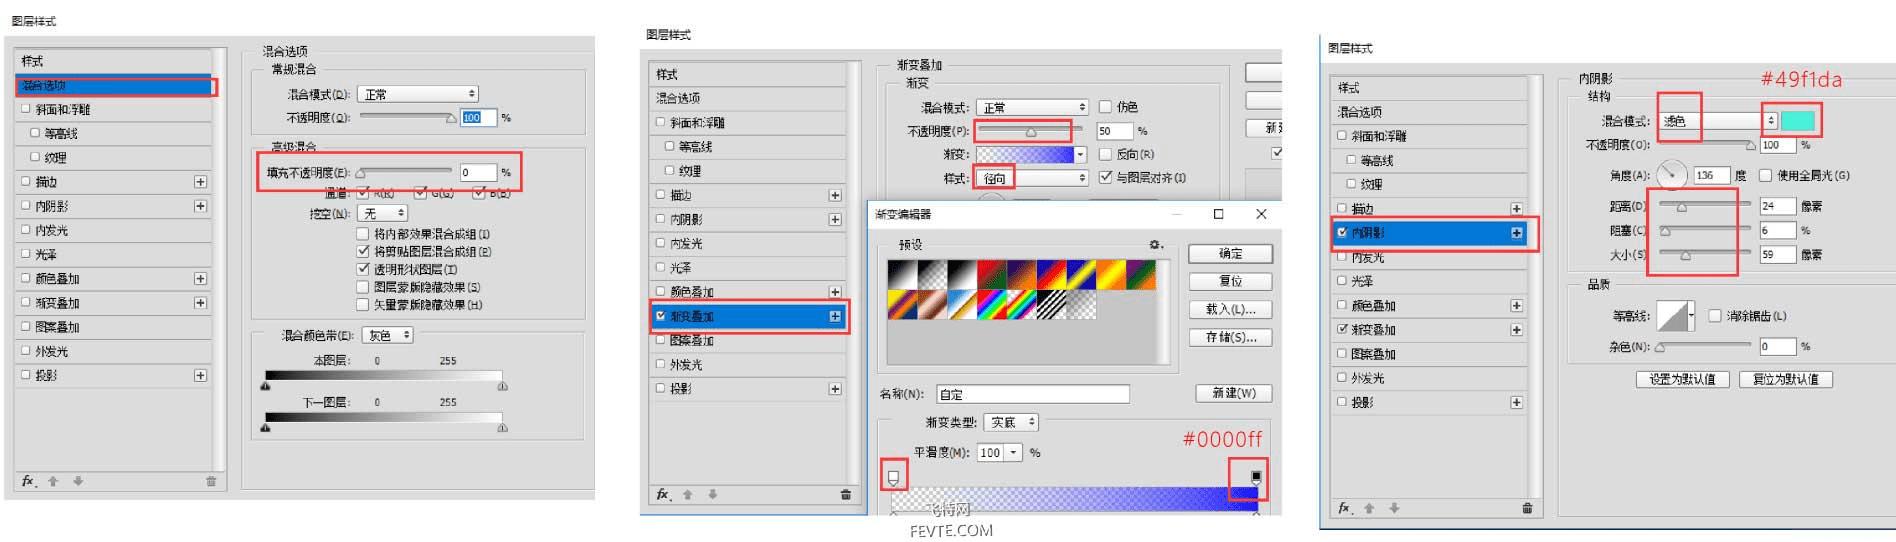The width and height of the screenshot is (1896, 542).
Task: Open 混合模式 dropdown in Gradient Overlay dialog
Action: pyautogui.click(x=1032, y=107)
